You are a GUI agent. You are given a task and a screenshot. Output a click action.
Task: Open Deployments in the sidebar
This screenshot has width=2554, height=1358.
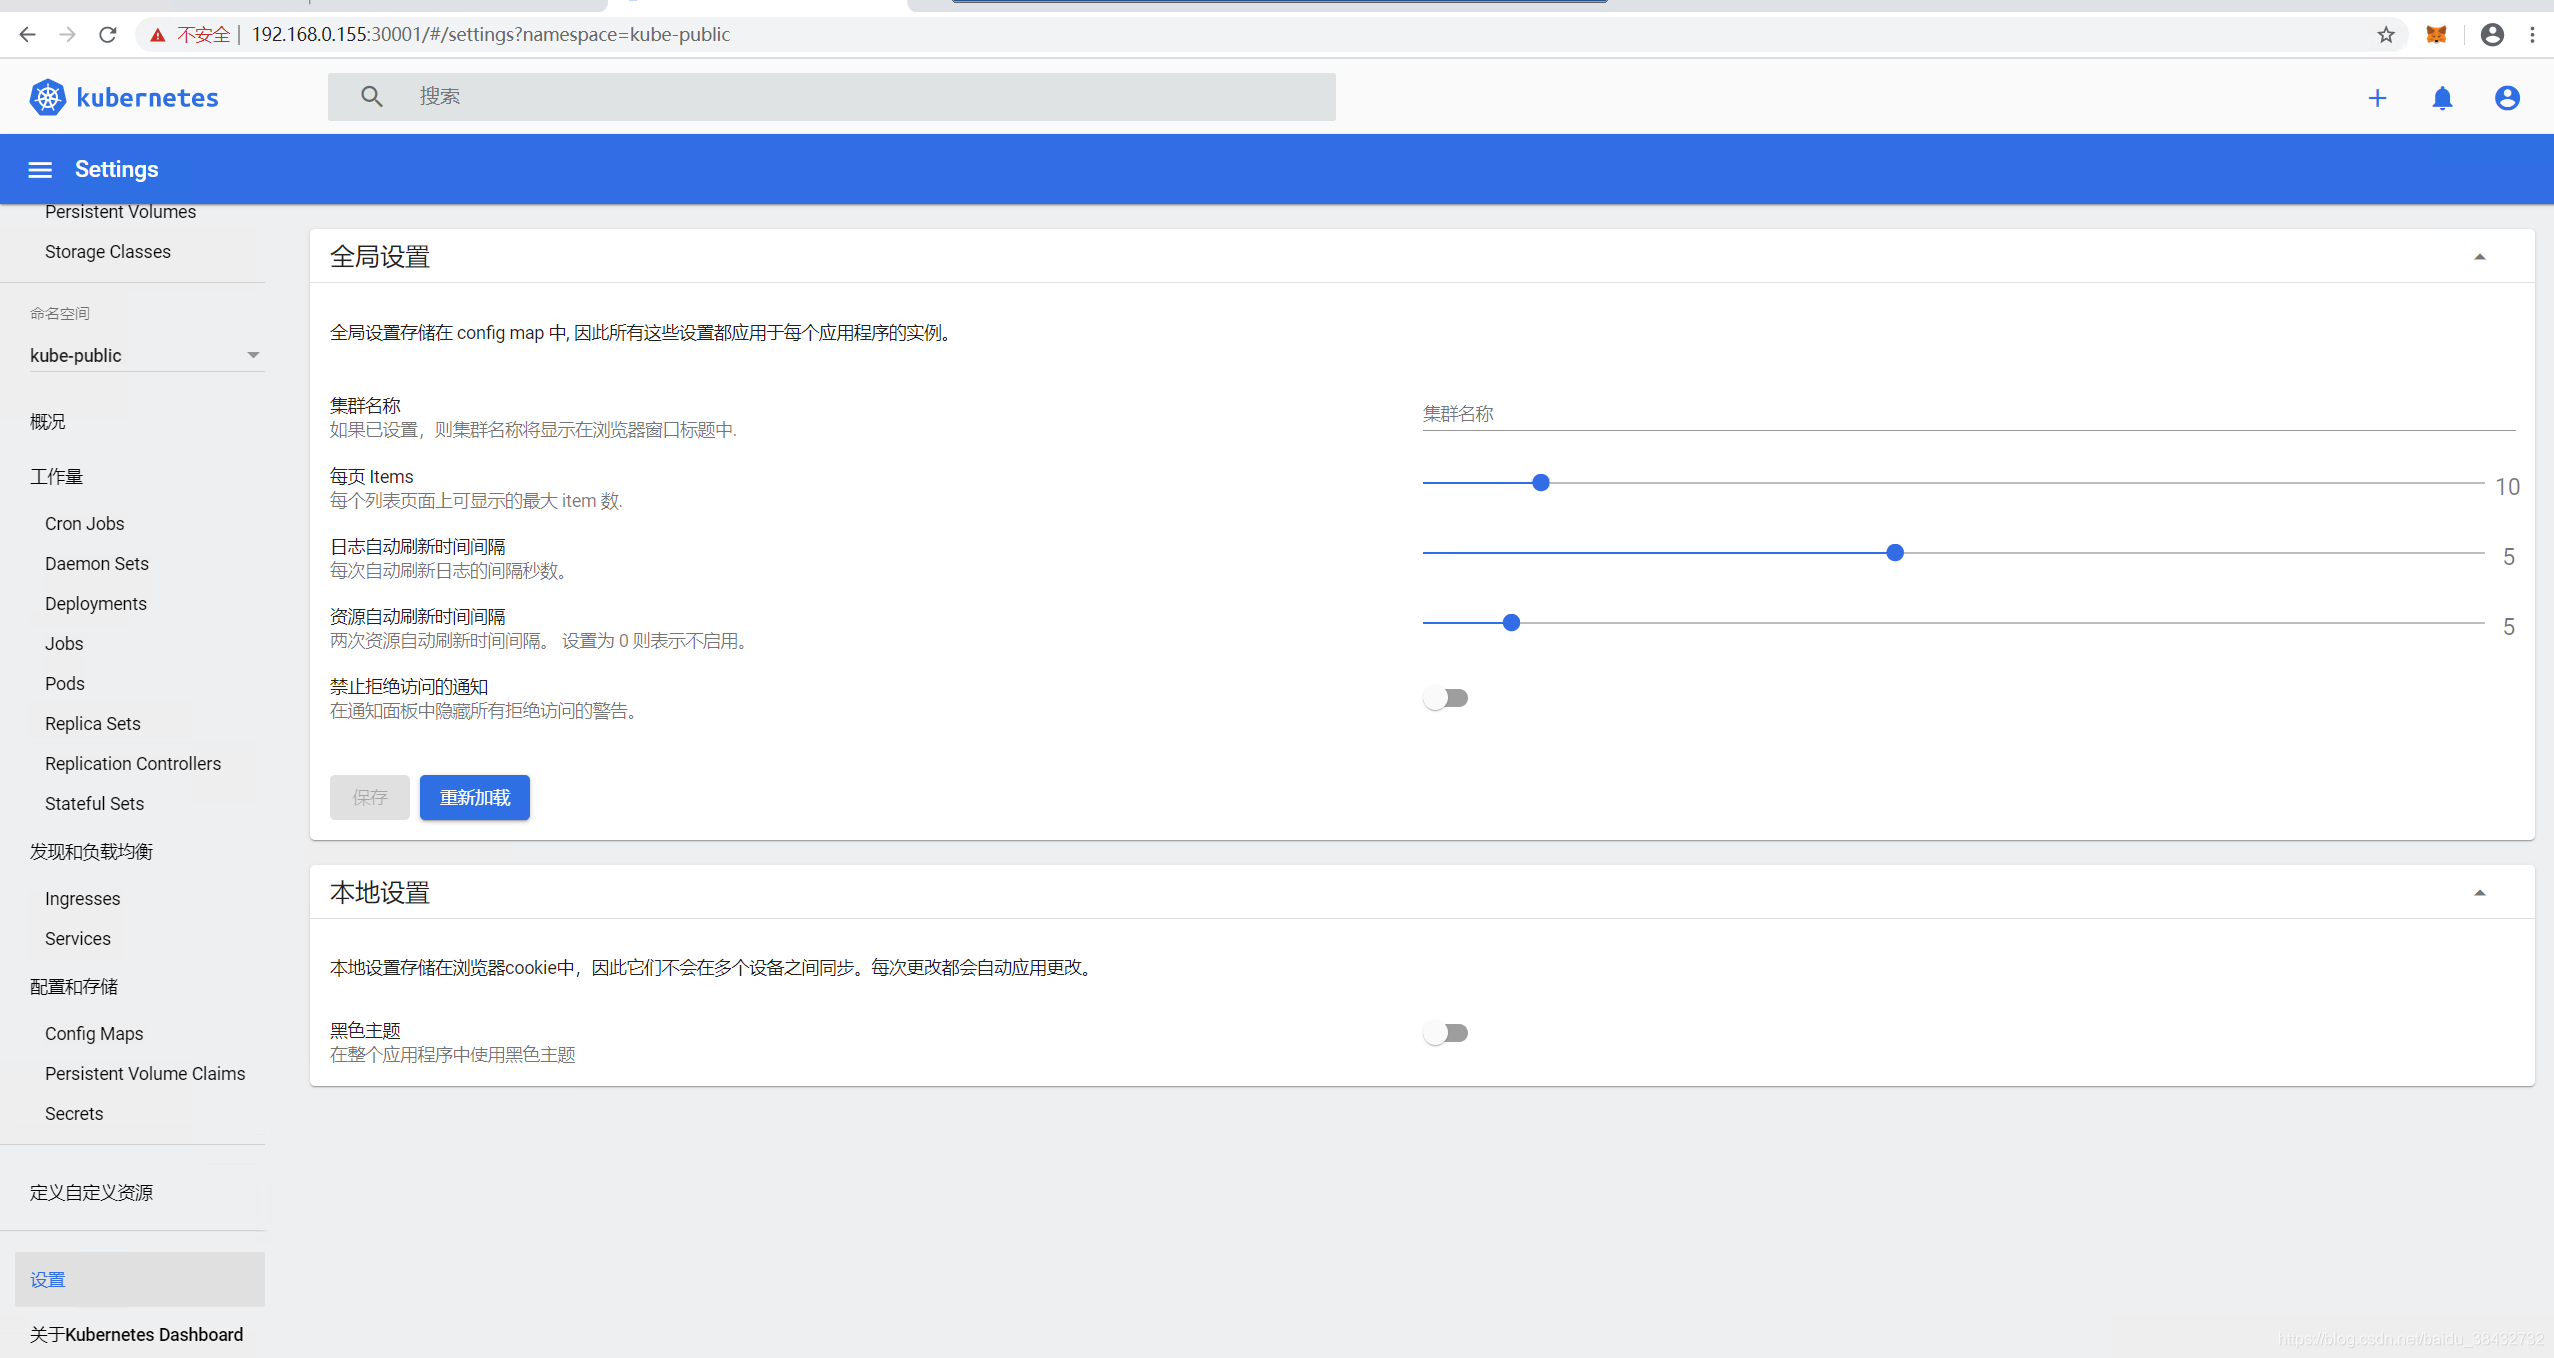[x=96, y=603]
